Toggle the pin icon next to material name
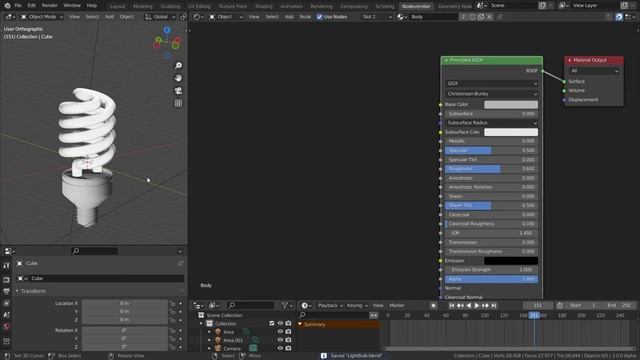640x360 pixels. point(500,17)
